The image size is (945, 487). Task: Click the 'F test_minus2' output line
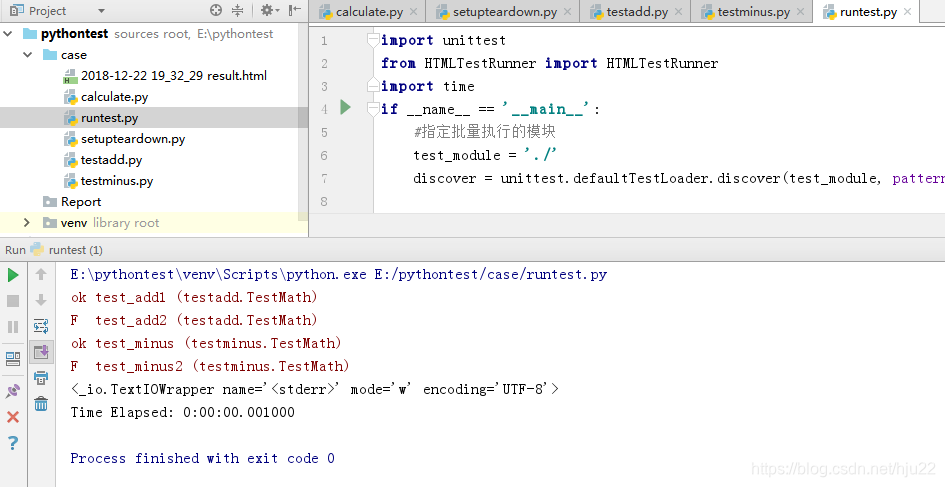[210, 366]
